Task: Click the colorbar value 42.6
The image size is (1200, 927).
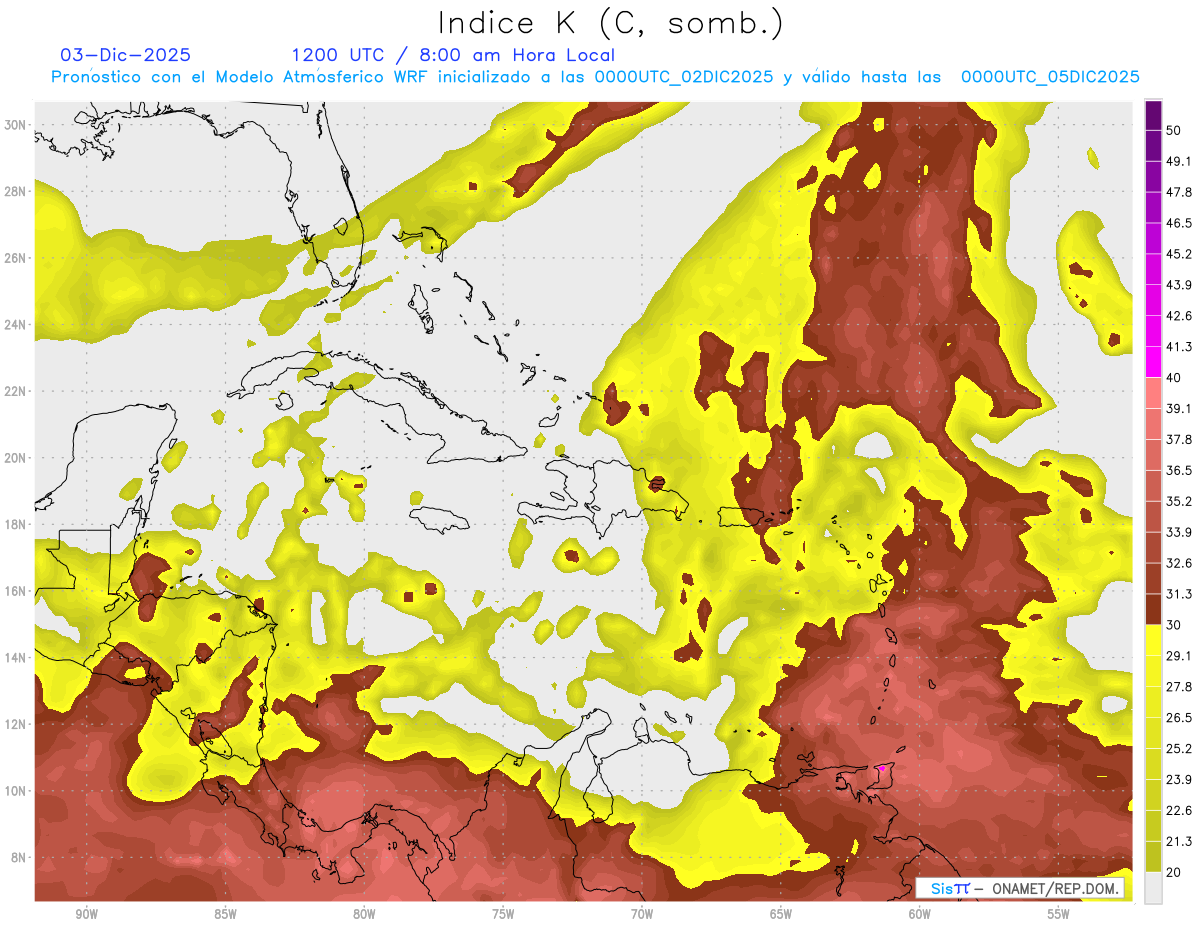Action: (x=1179, y=316)
